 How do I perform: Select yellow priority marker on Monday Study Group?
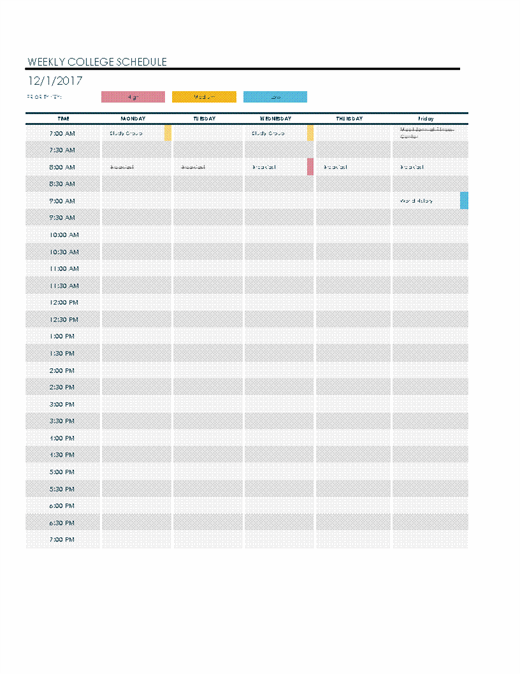[168, 133]
